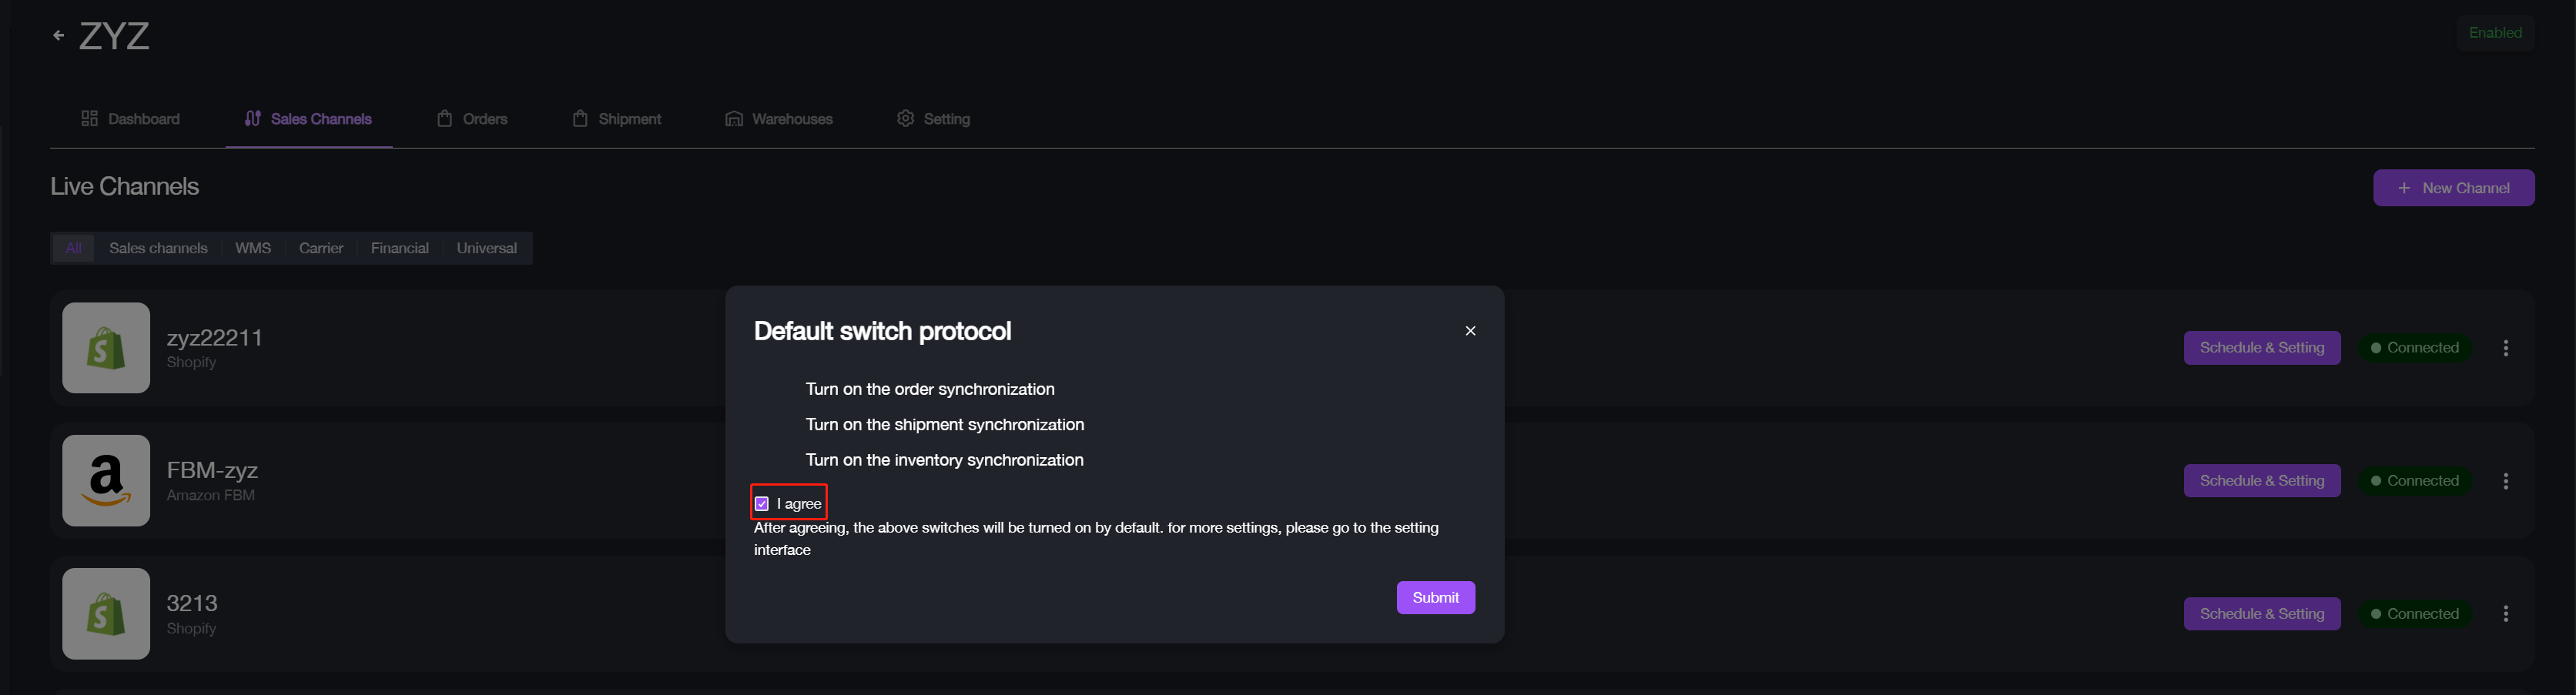The height and width of the screenshot is (695, 2576).
Task: Close the Default switch protocol dialog
Action: tap(1470, 331)
